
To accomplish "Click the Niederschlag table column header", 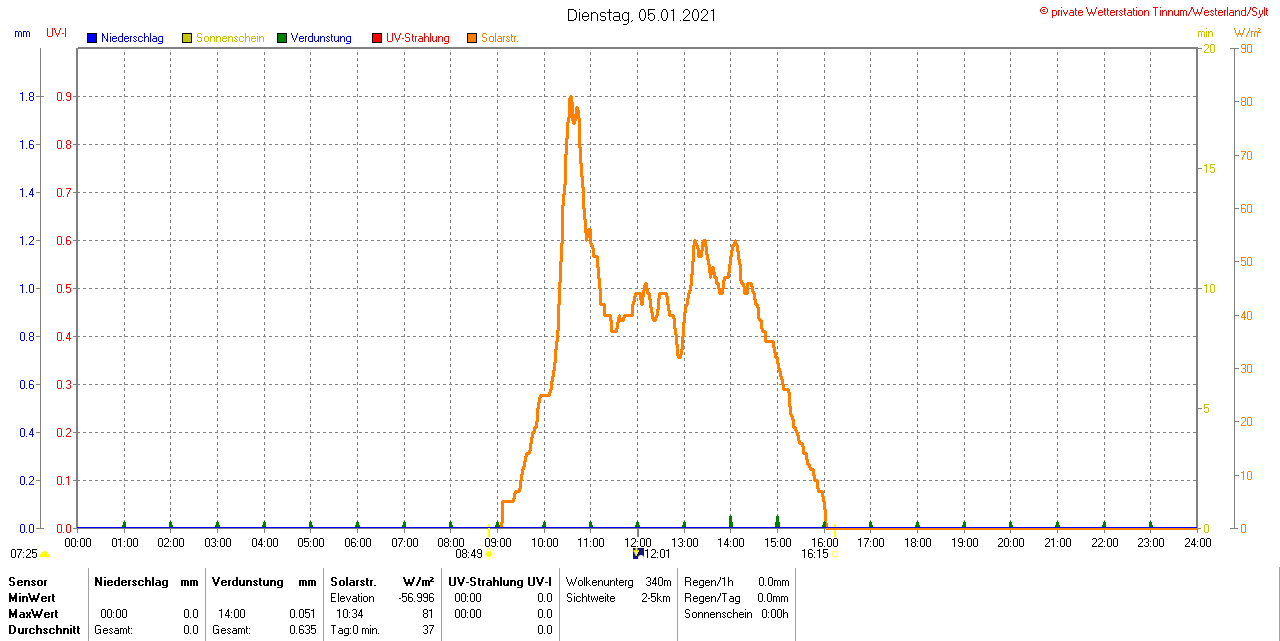I will point(131,581).
